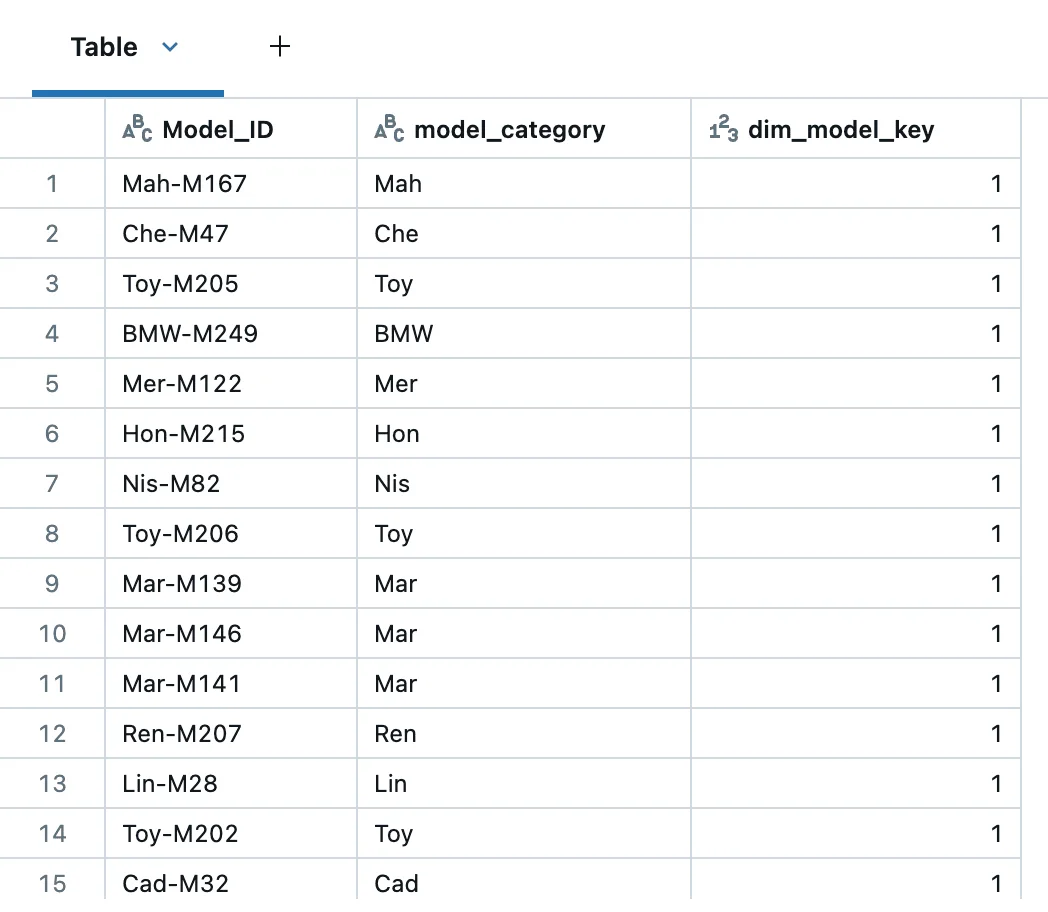The image size is (1048, 912).
Task: Click the numeric type icon beside dim_model_key
Action: pyautogui.click(x=723, y=129)
